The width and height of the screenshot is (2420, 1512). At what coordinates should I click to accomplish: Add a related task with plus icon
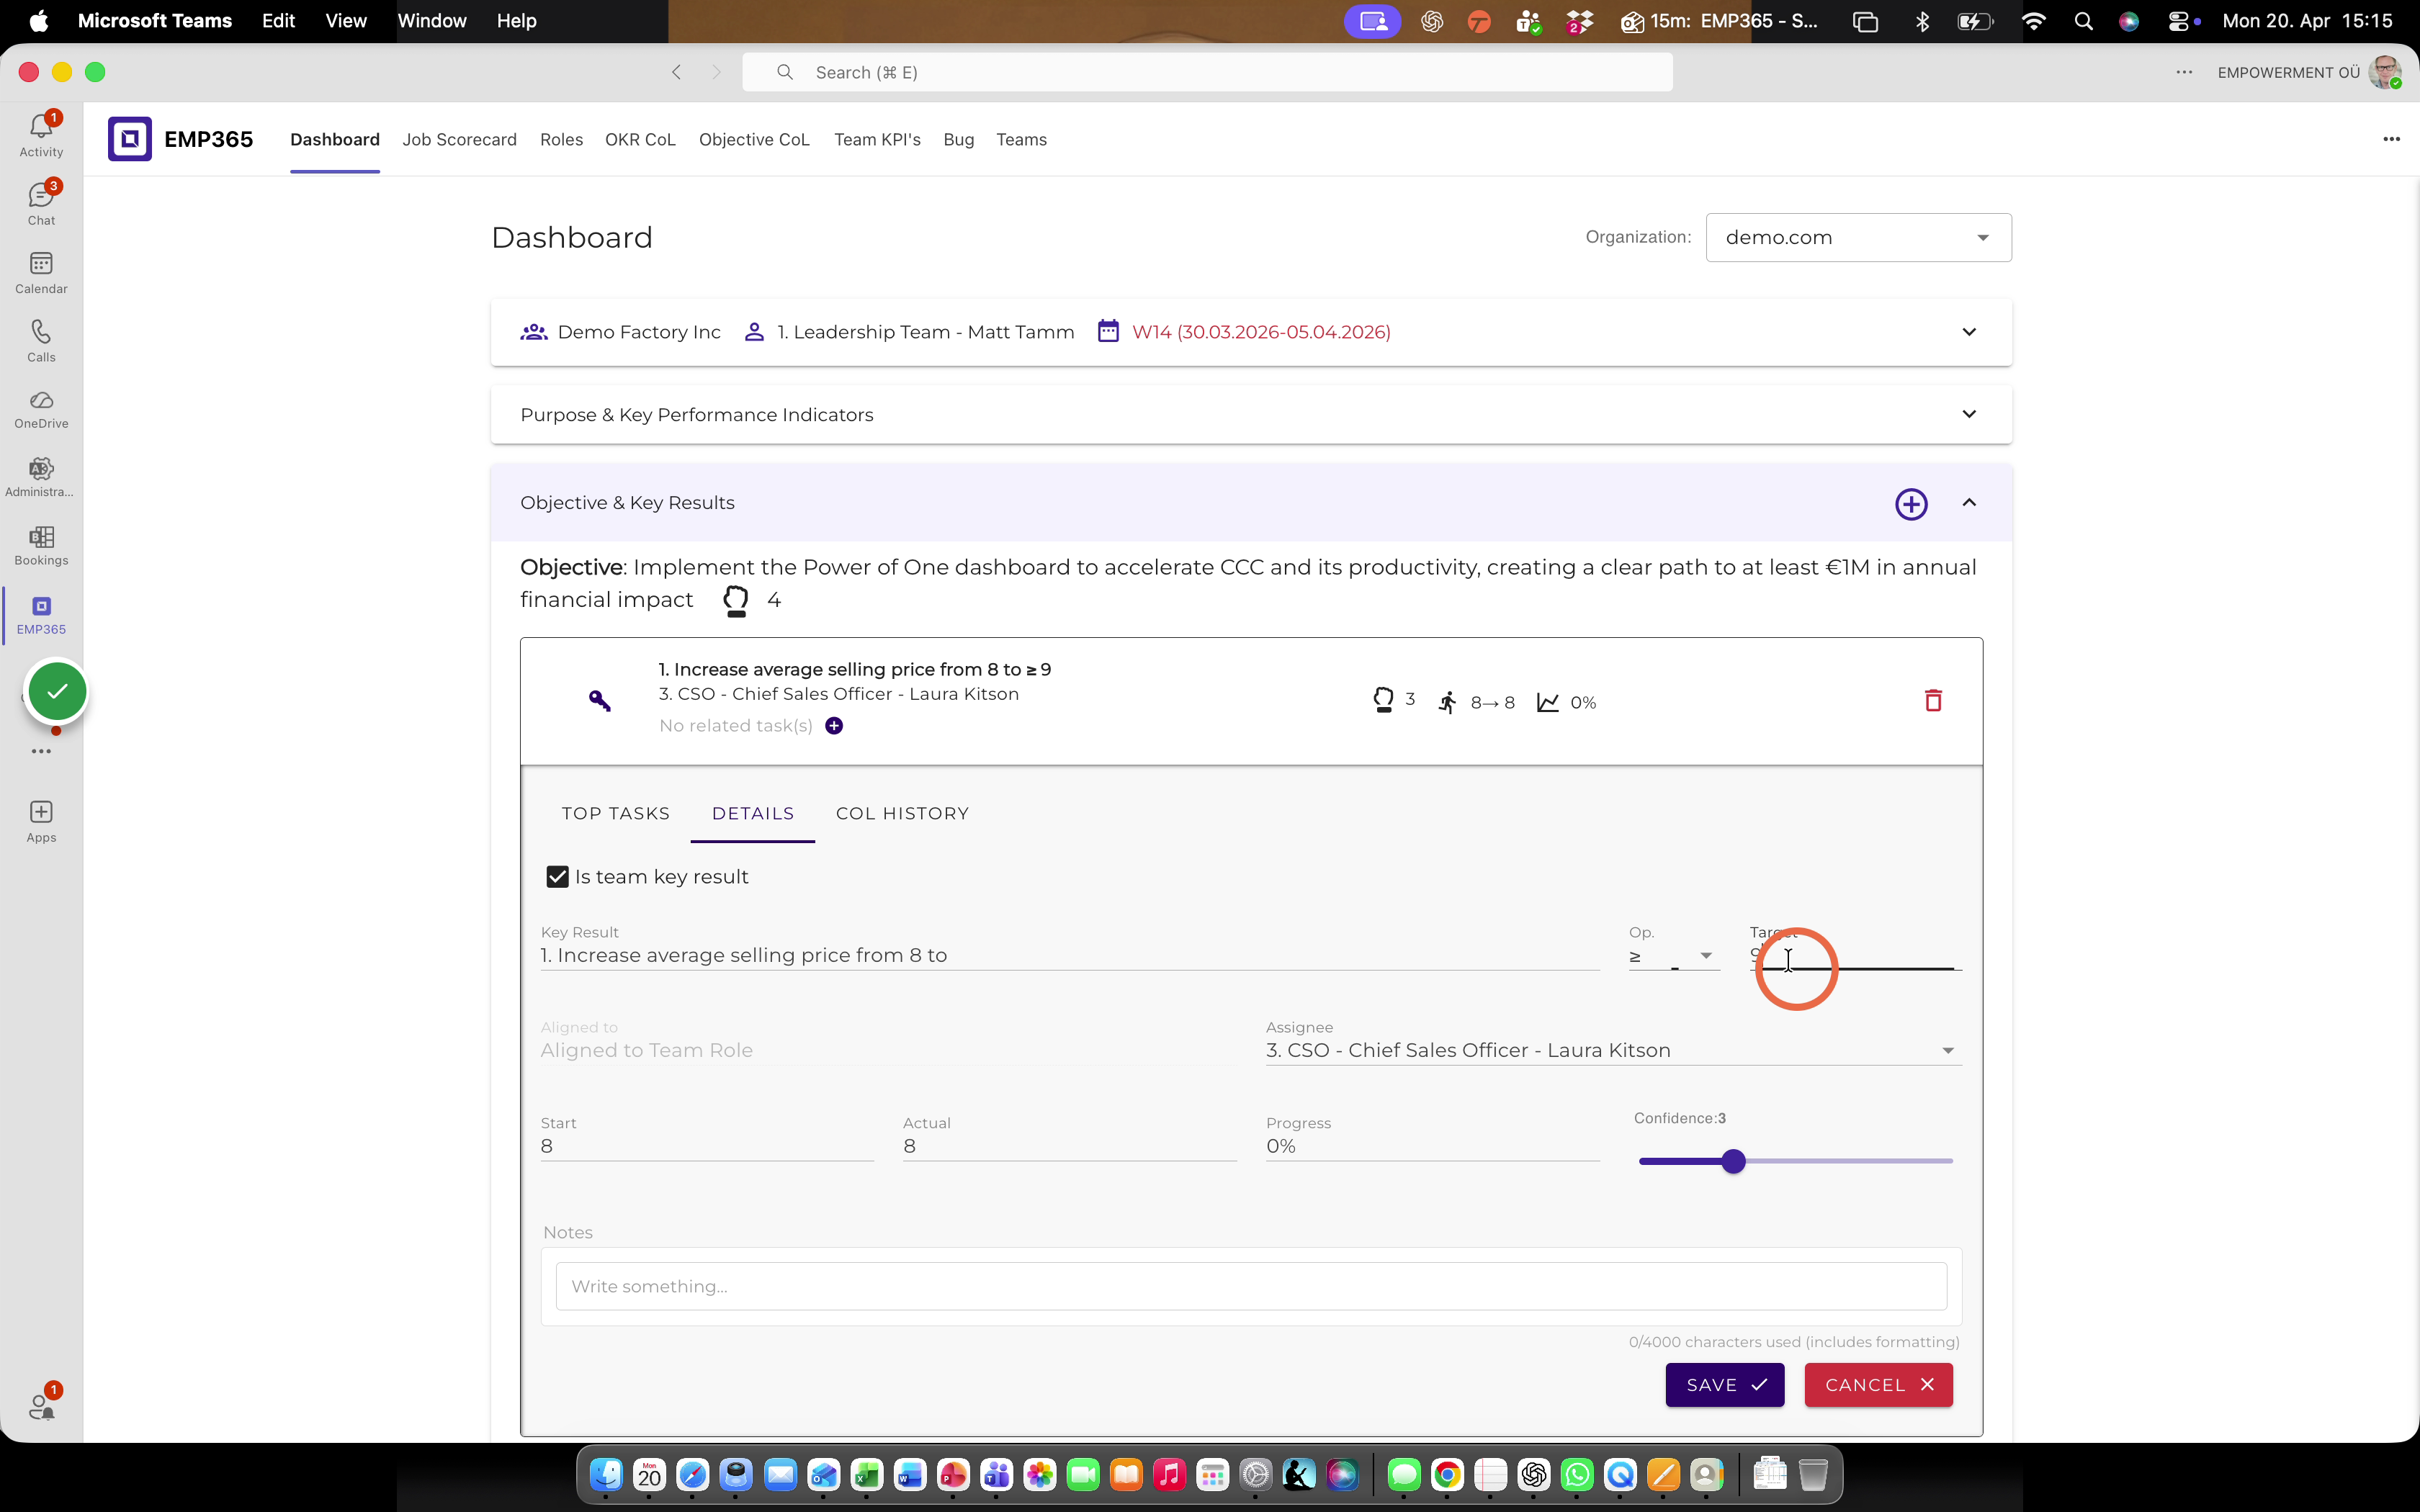tap(834, 726)
